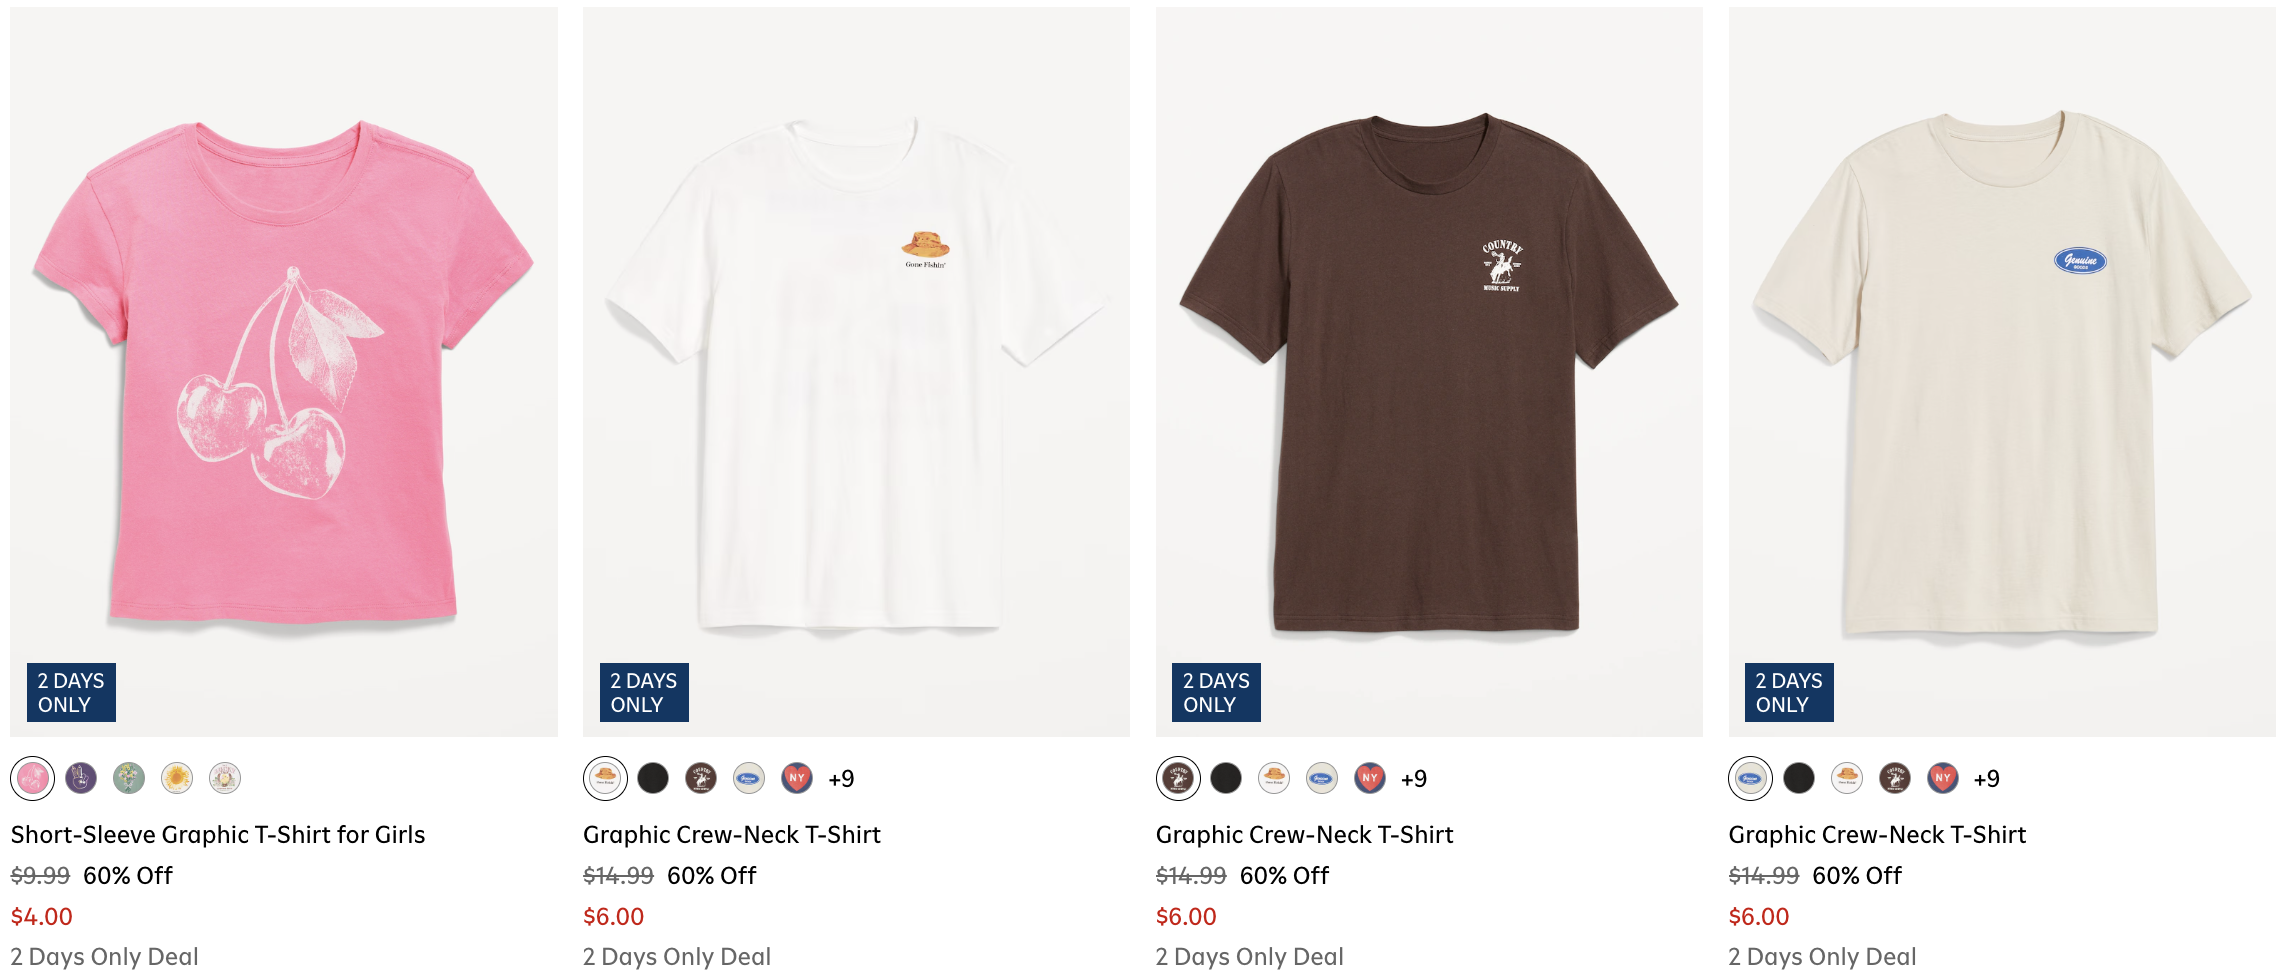
Task: Open the Graphic Crew-Neck T-Shirt title under the brown shirt
Action: [1304, 835]
